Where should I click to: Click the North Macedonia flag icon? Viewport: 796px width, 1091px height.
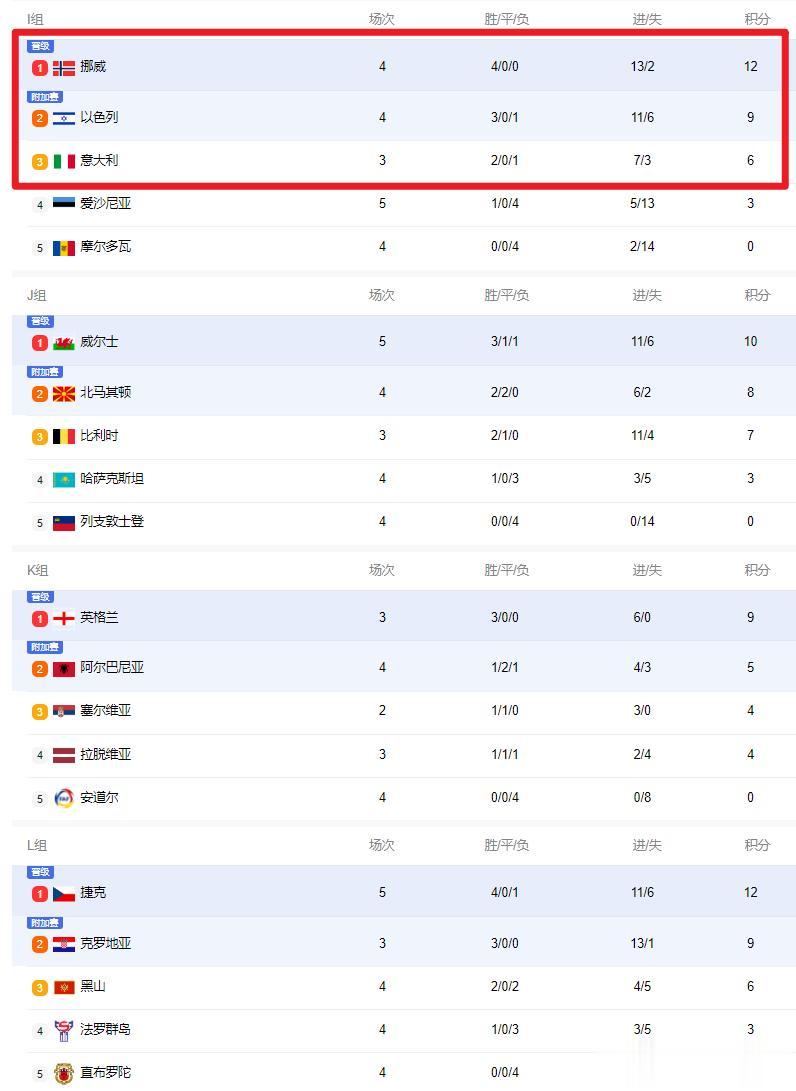pyautogui.click(x=64, y=394)
